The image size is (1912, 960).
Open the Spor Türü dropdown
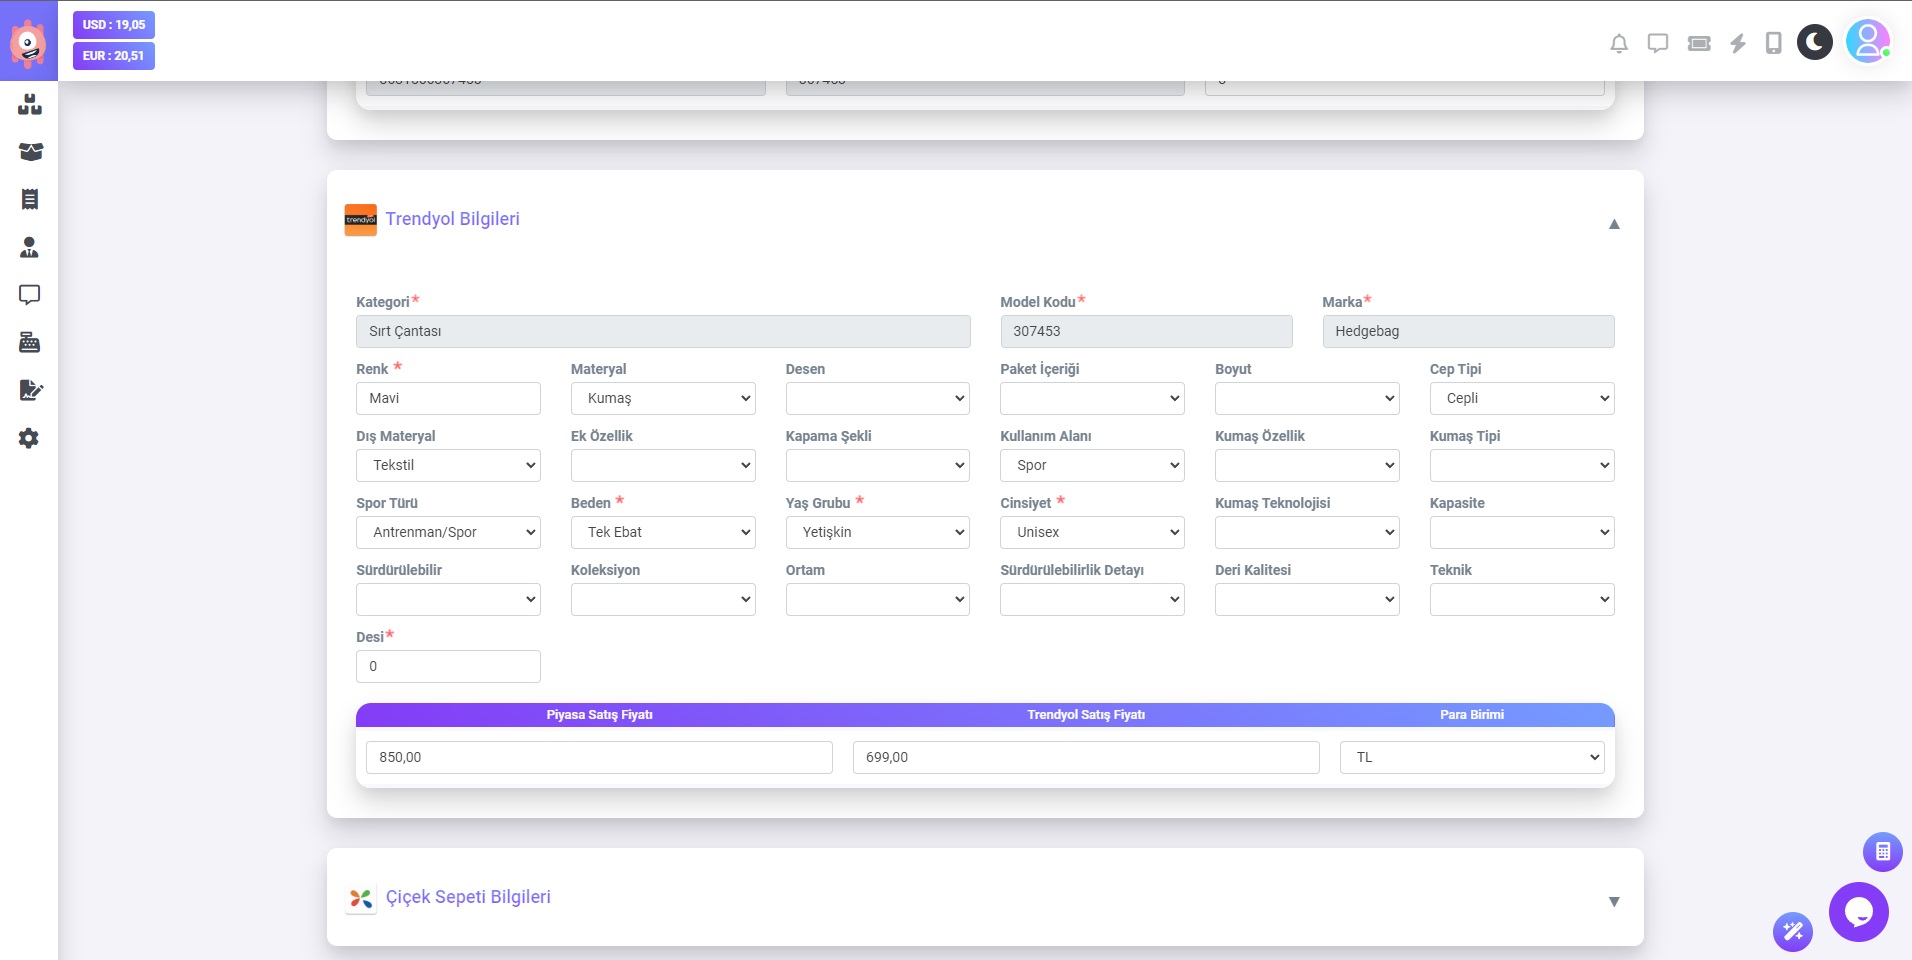tap(448, 532)
